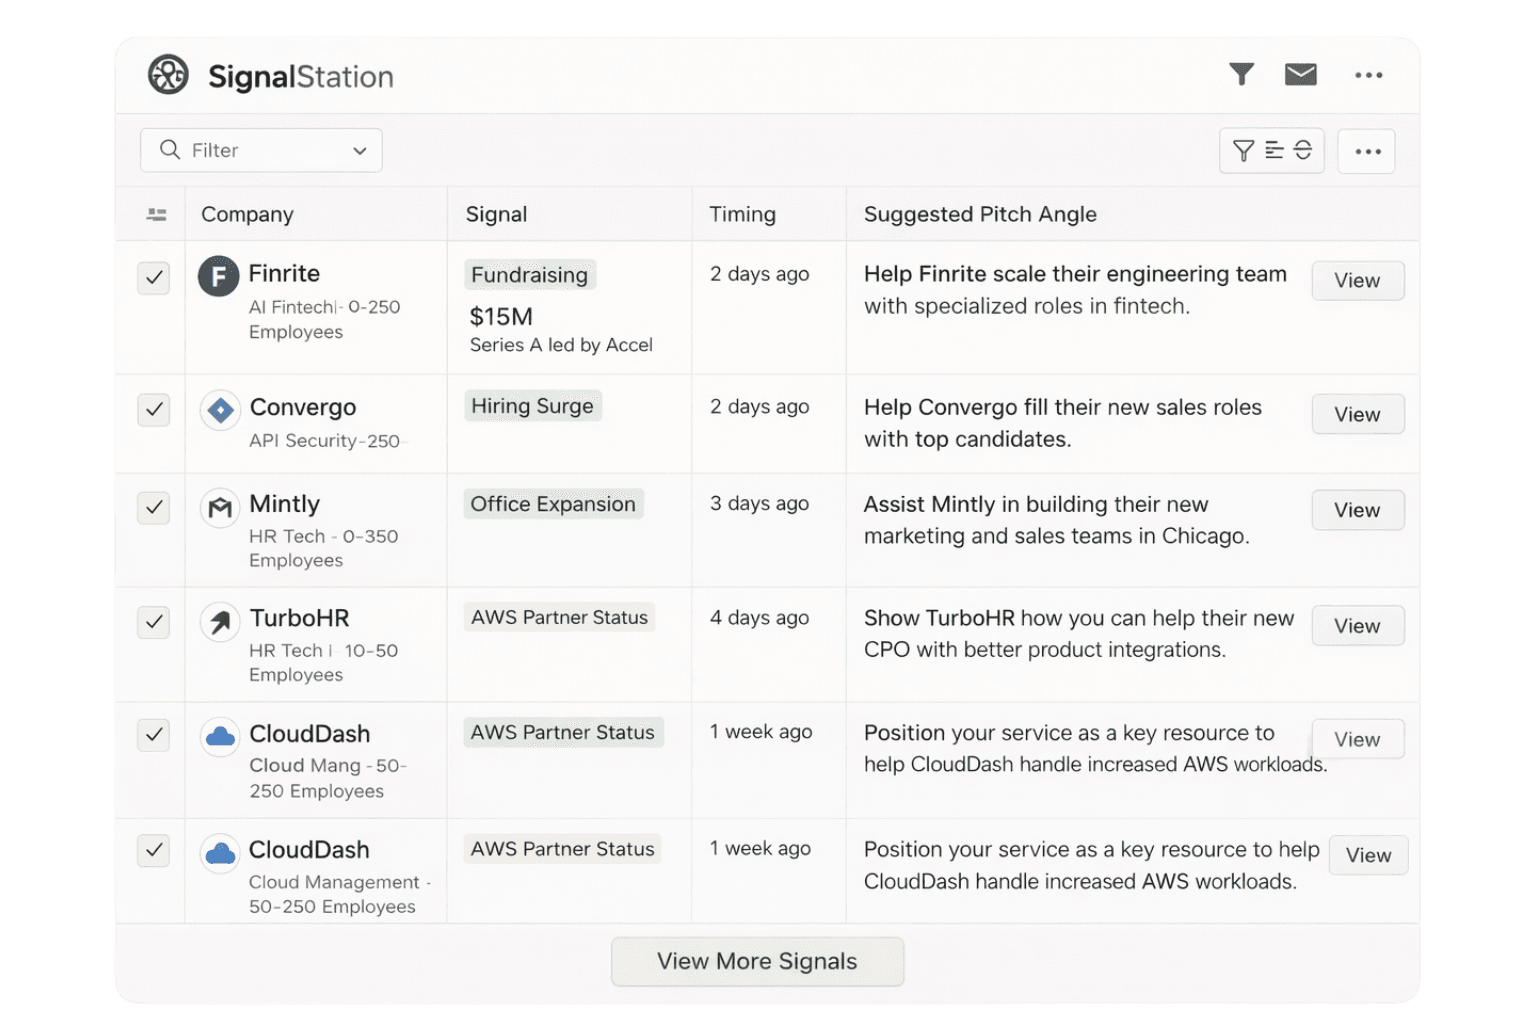Toggle checkbox for CloudDash Cloud Management row

point(153,851)
